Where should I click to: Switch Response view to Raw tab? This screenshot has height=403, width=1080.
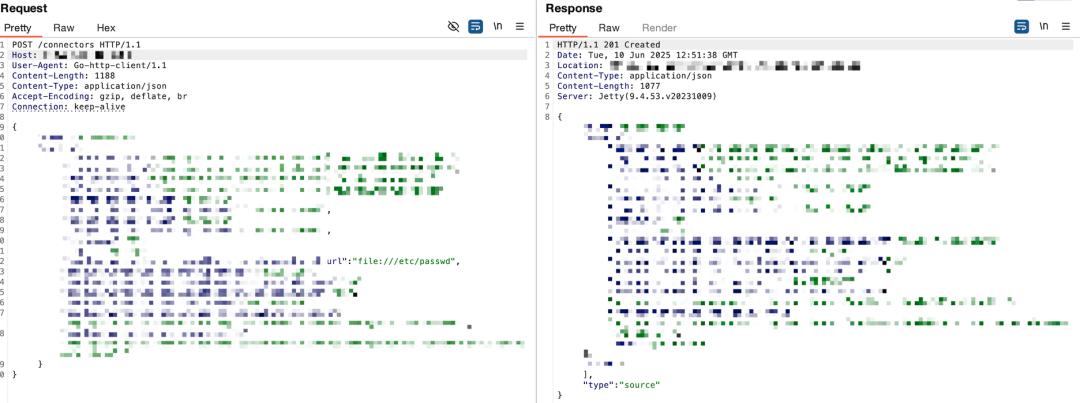click(x=609, y=28)
